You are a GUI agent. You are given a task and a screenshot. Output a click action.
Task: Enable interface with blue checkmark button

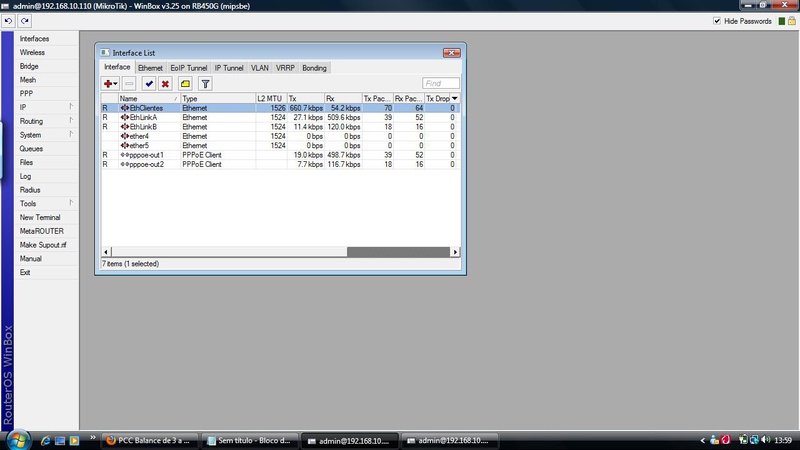point(149,84)
